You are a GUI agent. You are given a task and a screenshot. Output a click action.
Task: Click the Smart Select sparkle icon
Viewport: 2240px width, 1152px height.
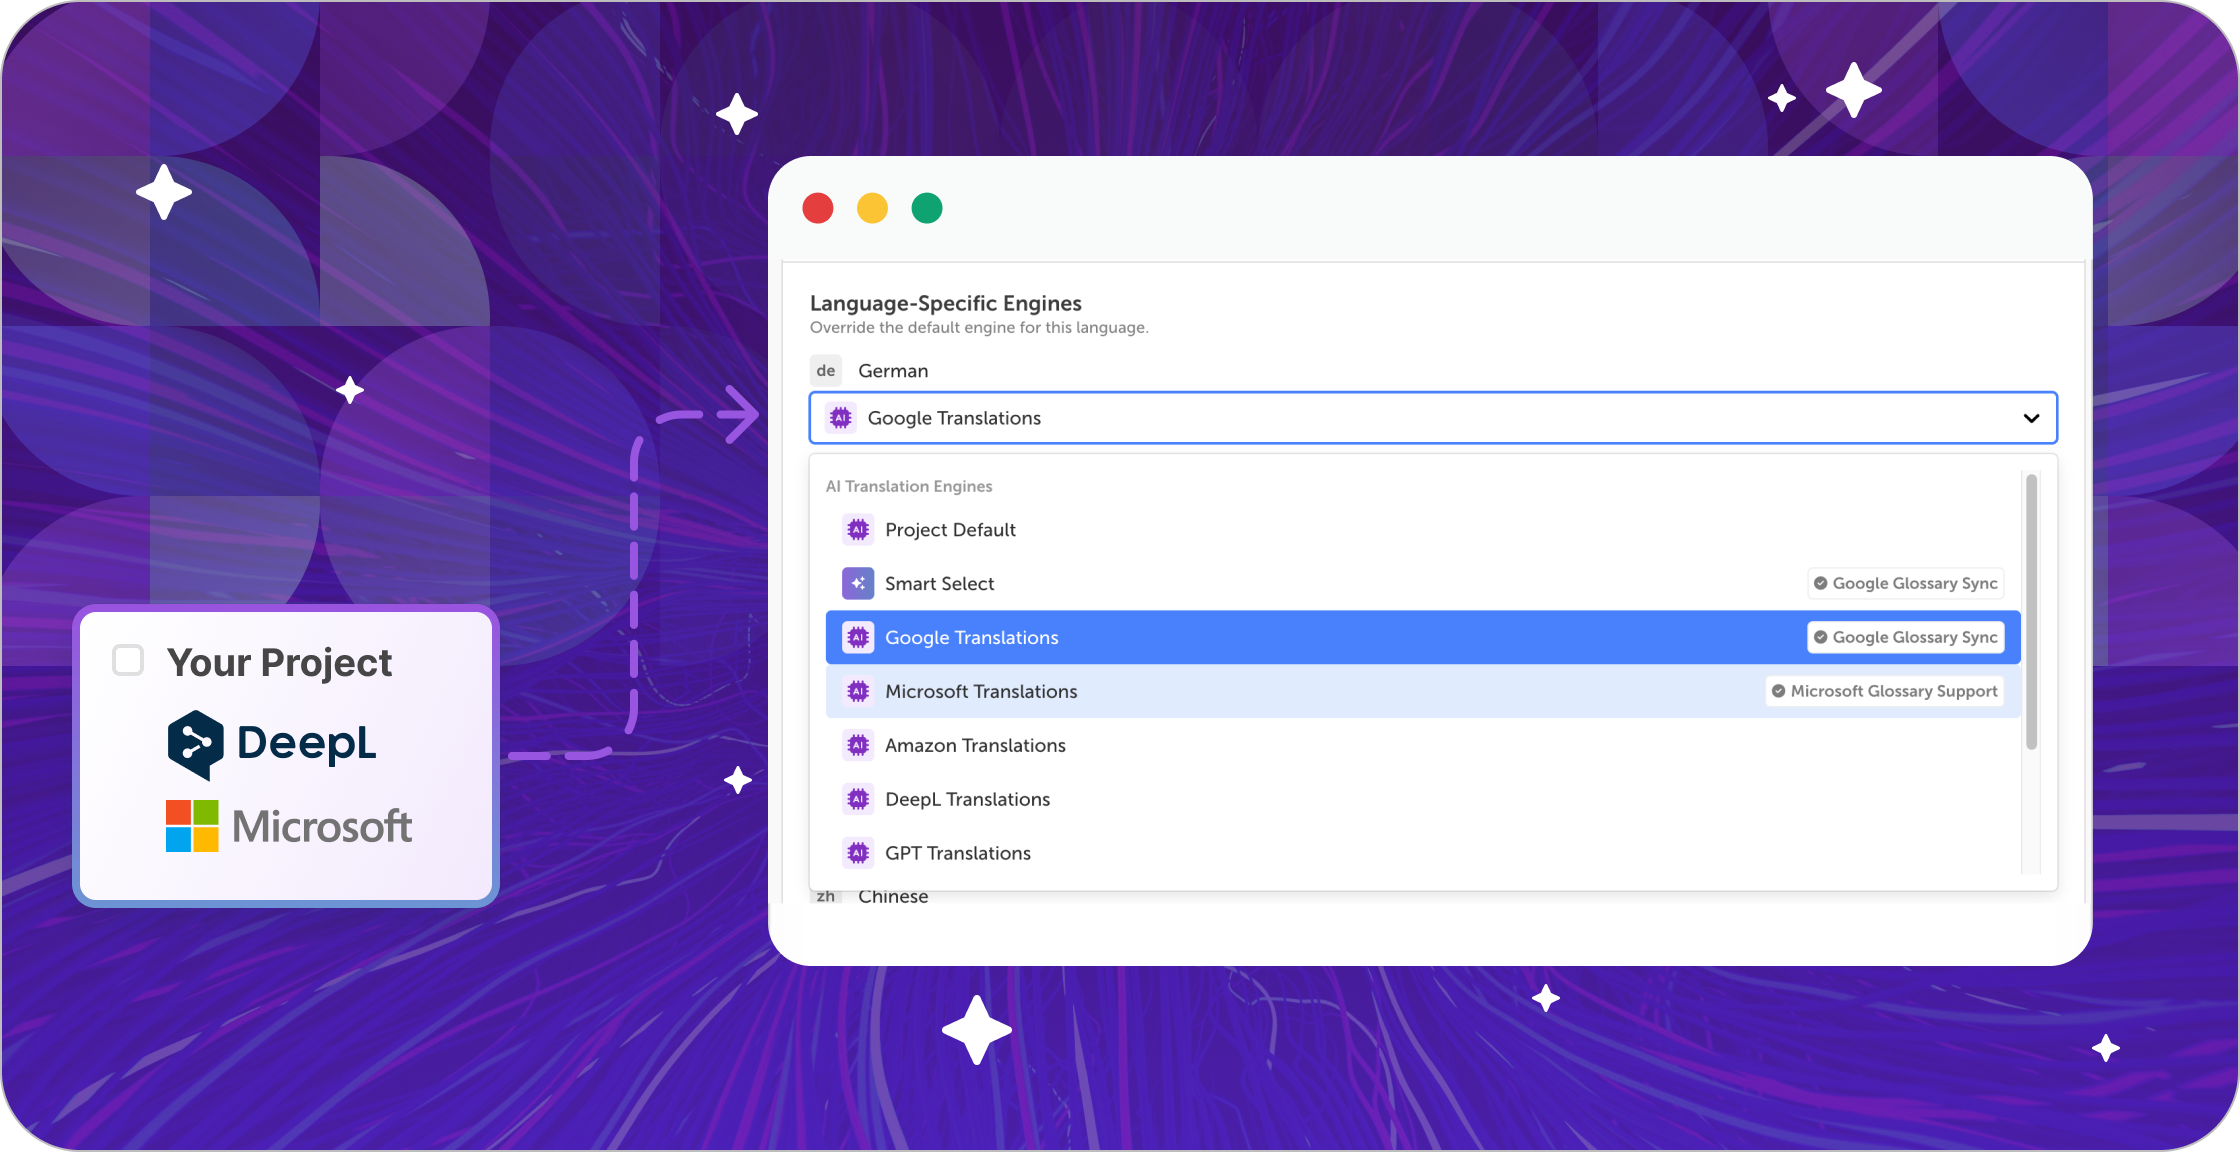pos(858,584)
